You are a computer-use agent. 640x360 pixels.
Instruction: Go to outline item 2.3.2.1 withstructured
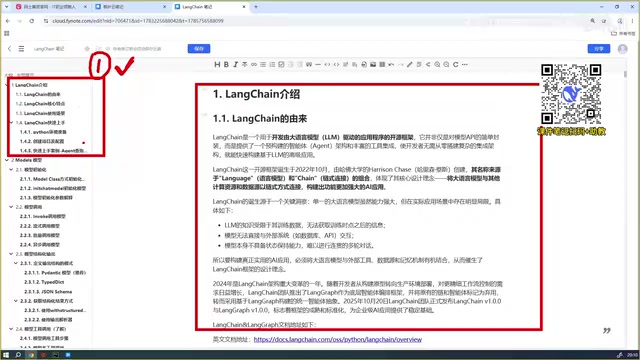point(56,310)
